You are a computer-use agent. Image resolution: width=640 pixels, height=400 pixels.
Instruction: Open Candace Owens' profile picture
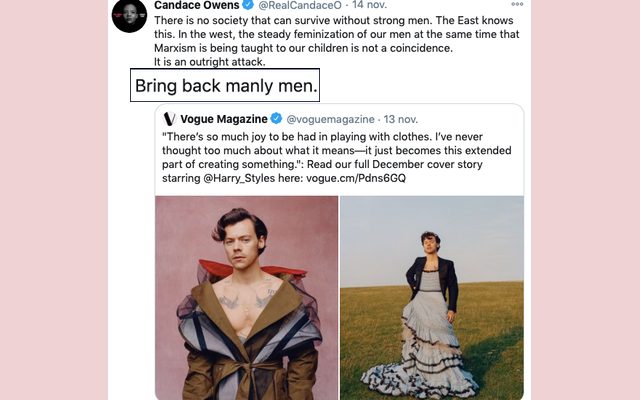[129, 14]
